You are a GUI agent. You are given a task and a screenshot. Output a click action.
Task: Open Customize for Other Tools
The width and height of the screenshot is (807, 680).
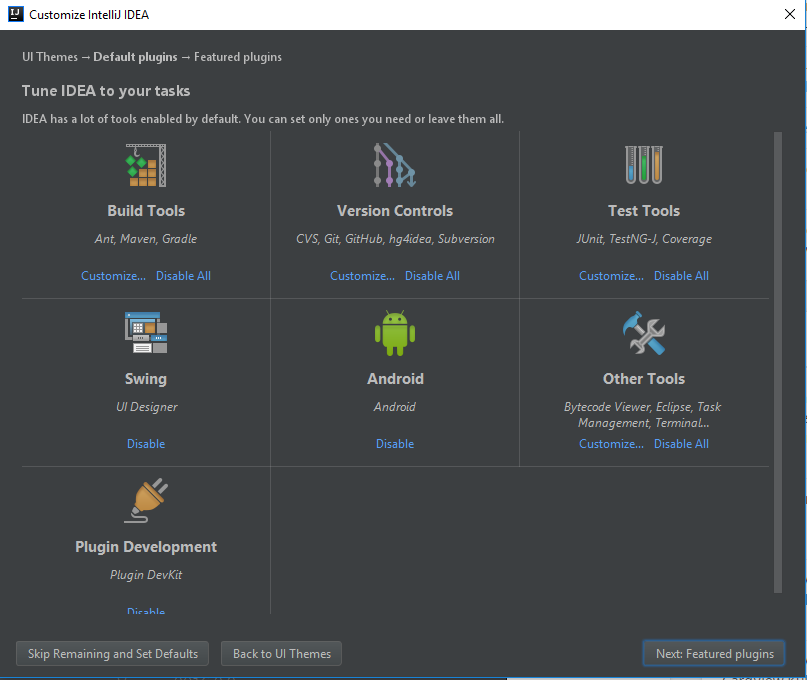(x=611, y=444)
